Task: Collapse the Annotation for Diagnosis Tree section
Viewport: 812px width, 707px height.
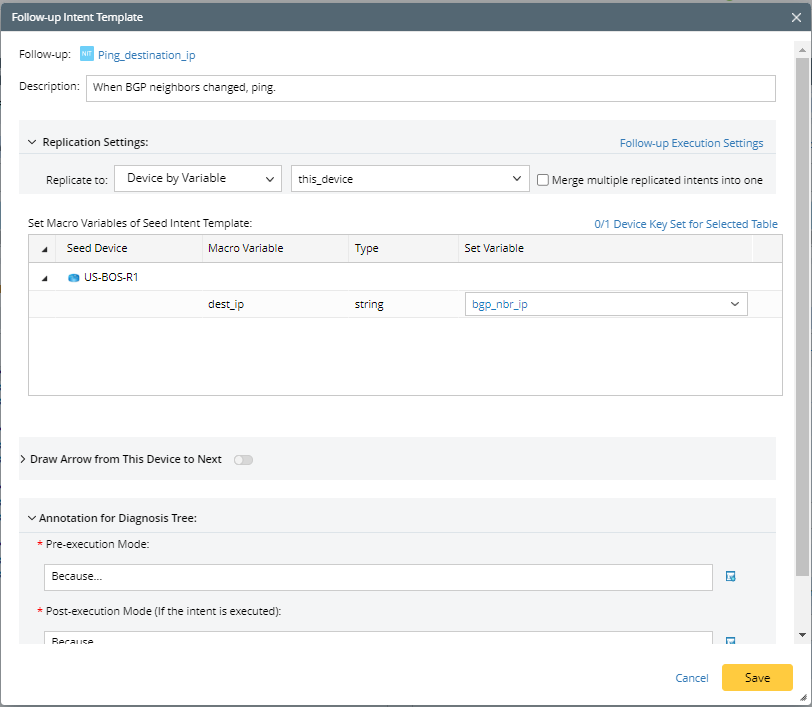Action: pos(31,518)
